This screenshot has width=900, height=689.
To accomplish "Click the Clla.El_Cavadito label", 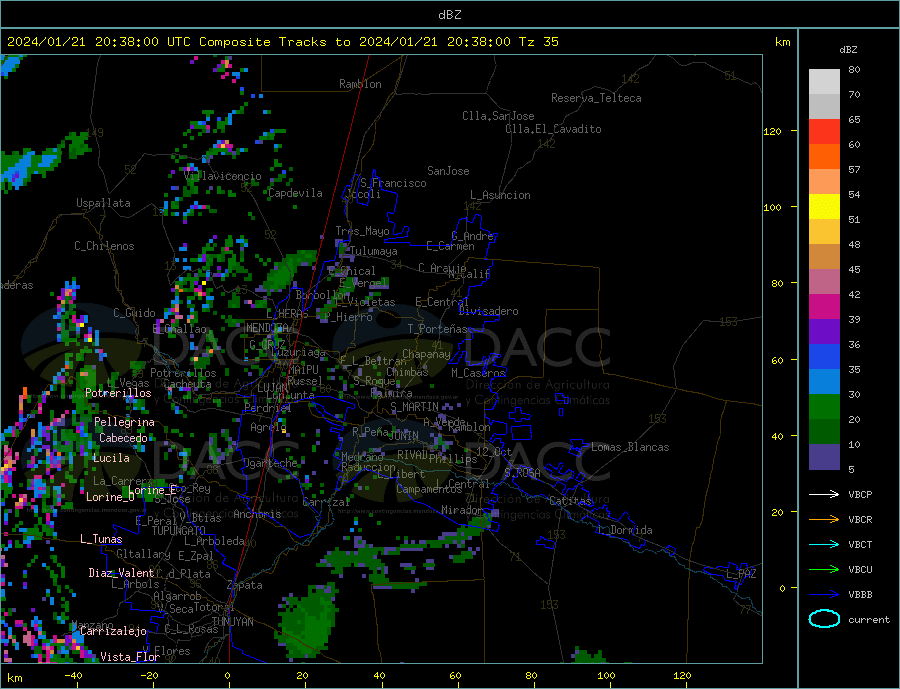I will 553,129.
